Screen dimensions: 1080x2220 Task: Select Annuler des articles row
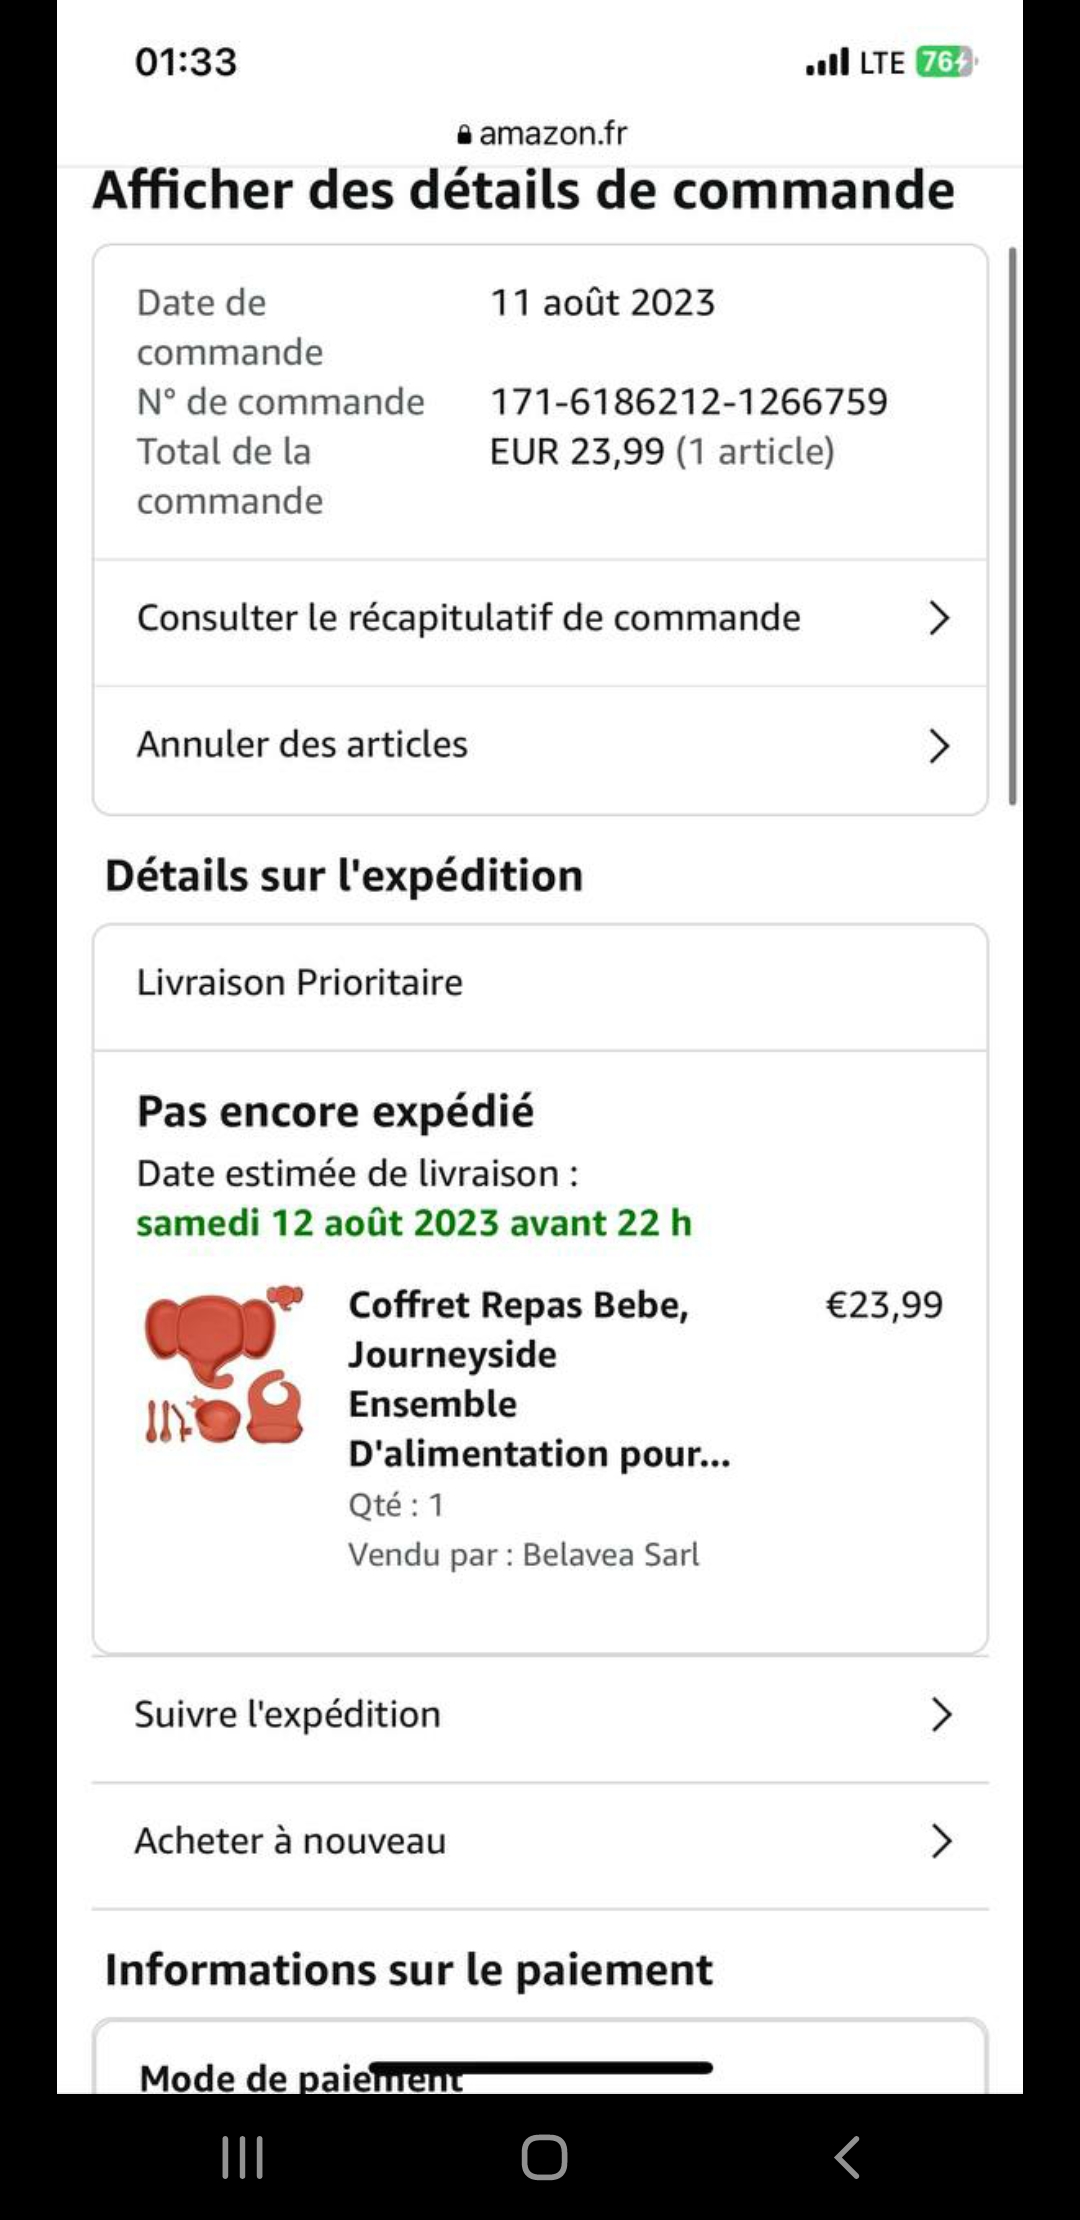click(x=302, y=745)
